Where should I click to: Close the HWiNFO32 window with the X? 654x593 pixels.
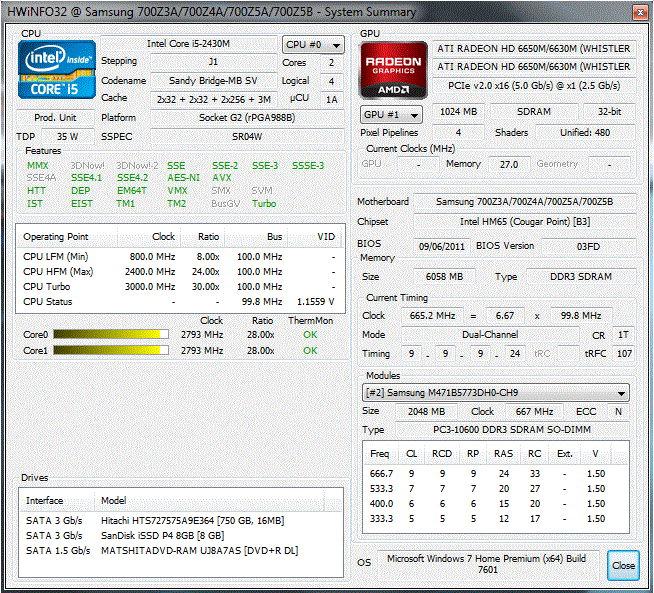pos(640,13)
